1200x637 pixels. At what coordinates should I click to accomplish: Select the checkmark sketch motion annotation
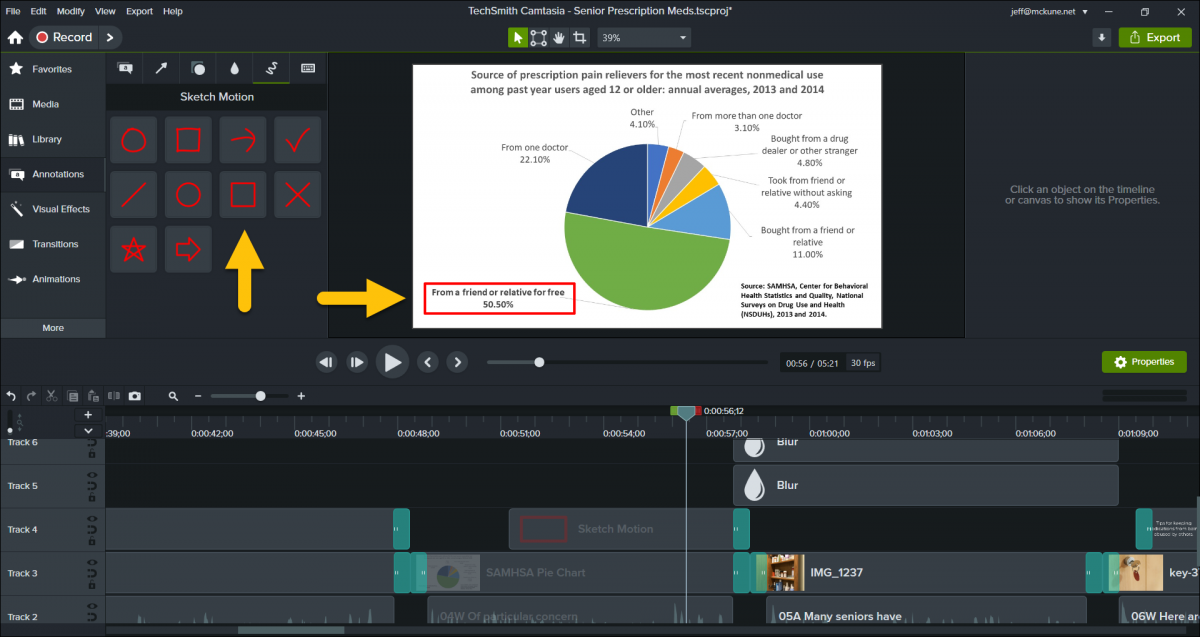click(297, 140)
